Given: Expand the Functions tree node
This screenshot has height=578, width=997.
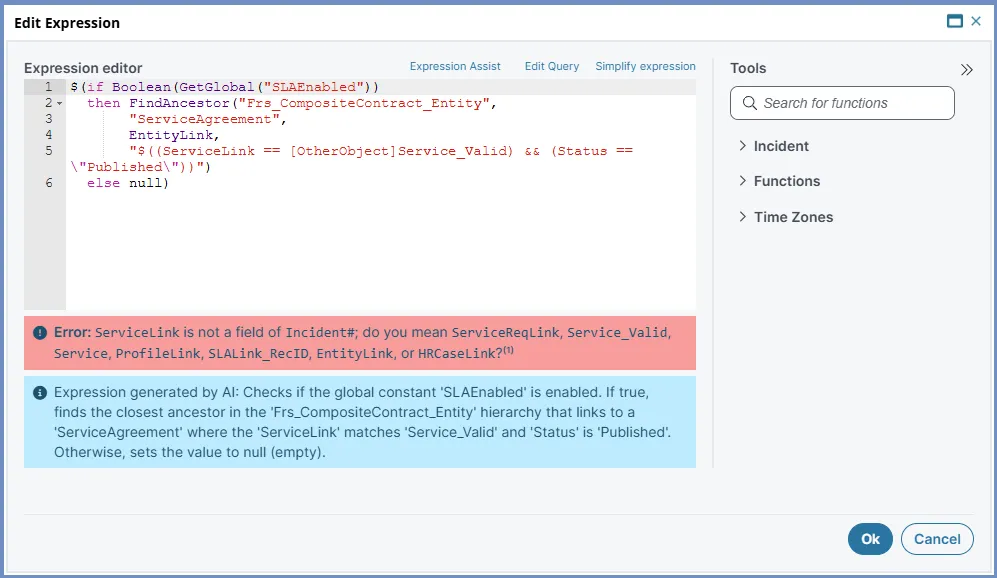Looking at the screenshot, I should 742,181.
